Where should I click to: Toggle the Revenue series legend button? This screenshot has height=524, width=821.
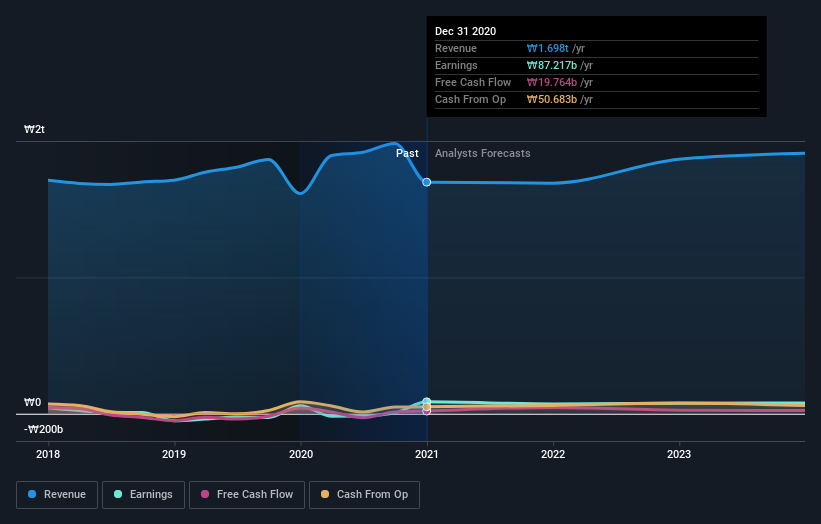tap(57, 495)
